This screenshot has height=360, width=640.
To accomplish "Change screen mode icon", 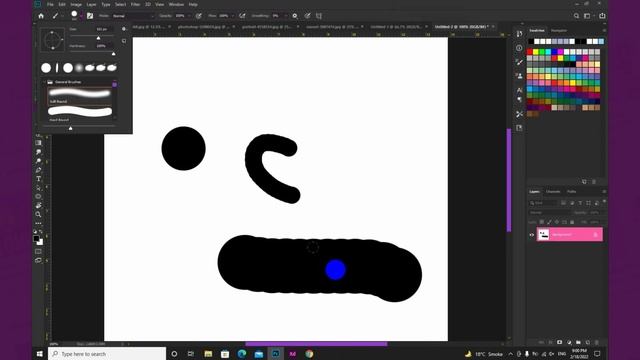I will coord(38,260).
